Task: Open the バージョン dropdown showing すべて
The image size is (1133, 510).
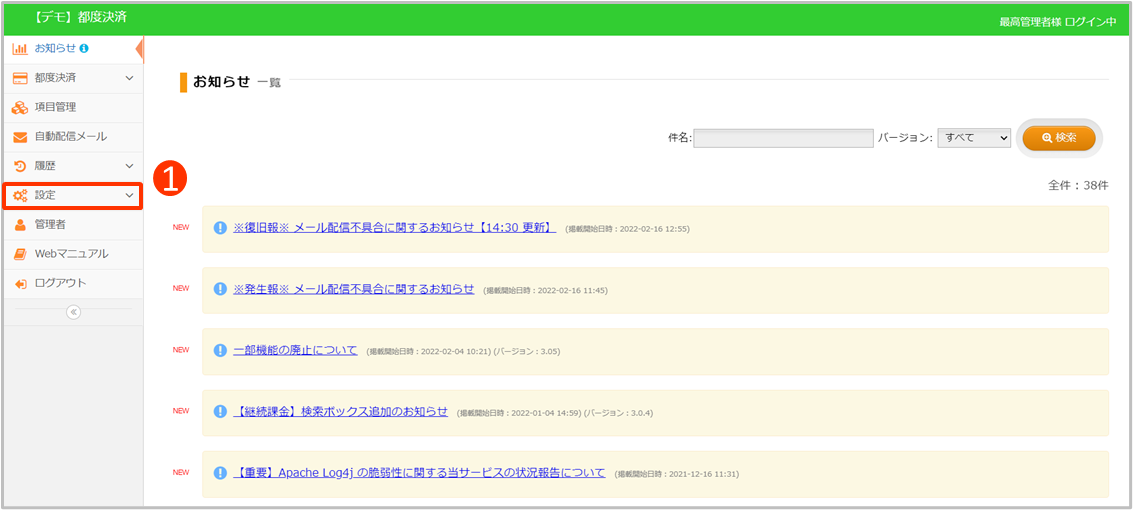Action: (x=974, y=138)
